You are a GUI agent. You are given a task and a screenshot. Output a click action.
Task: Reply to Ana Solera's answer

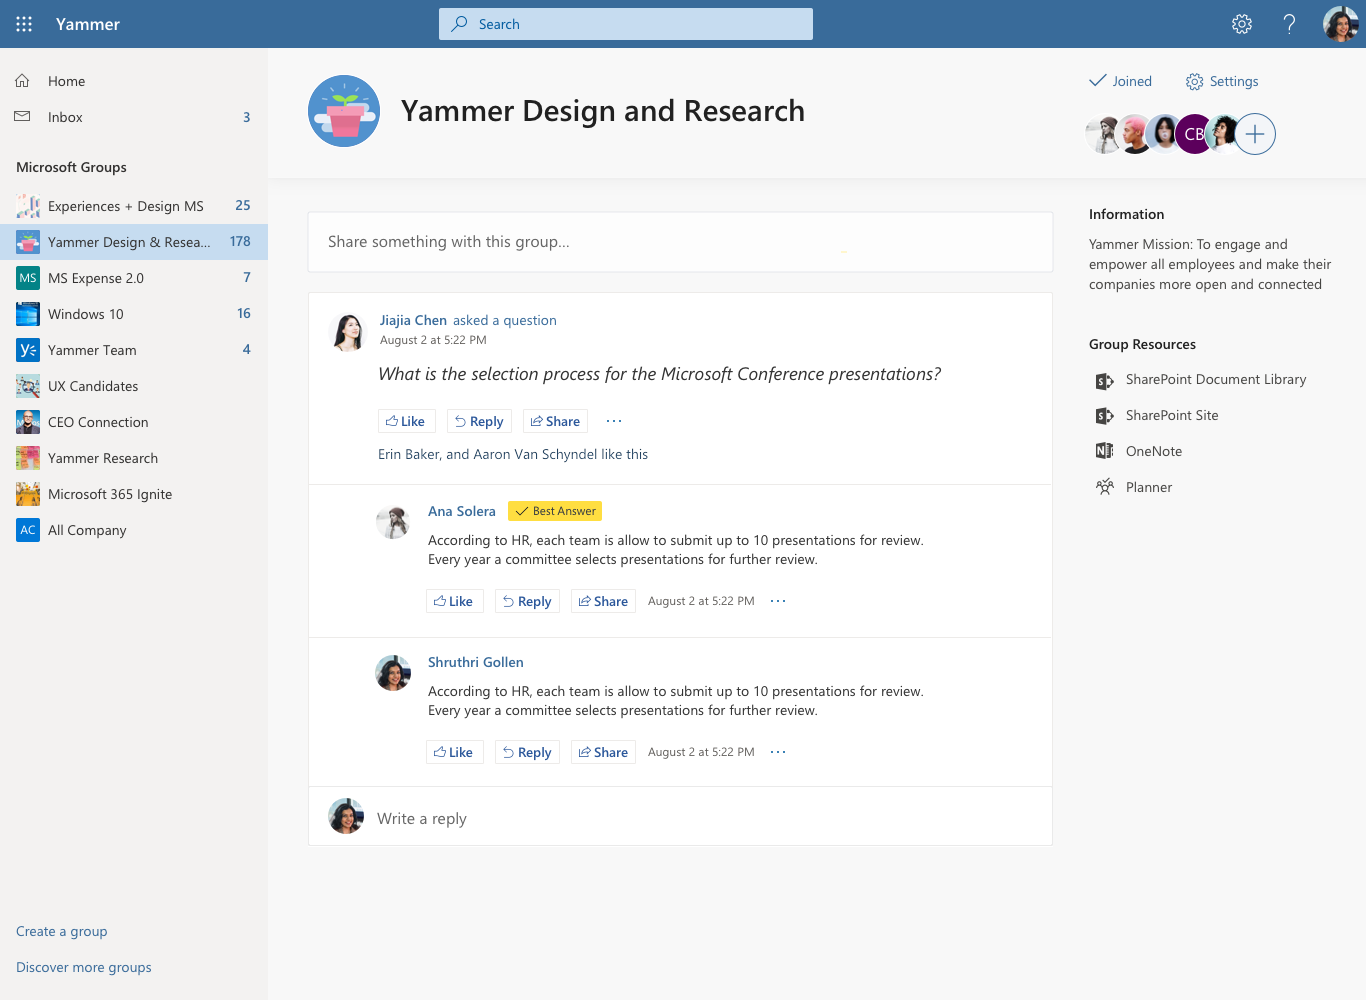pos(527,601)
